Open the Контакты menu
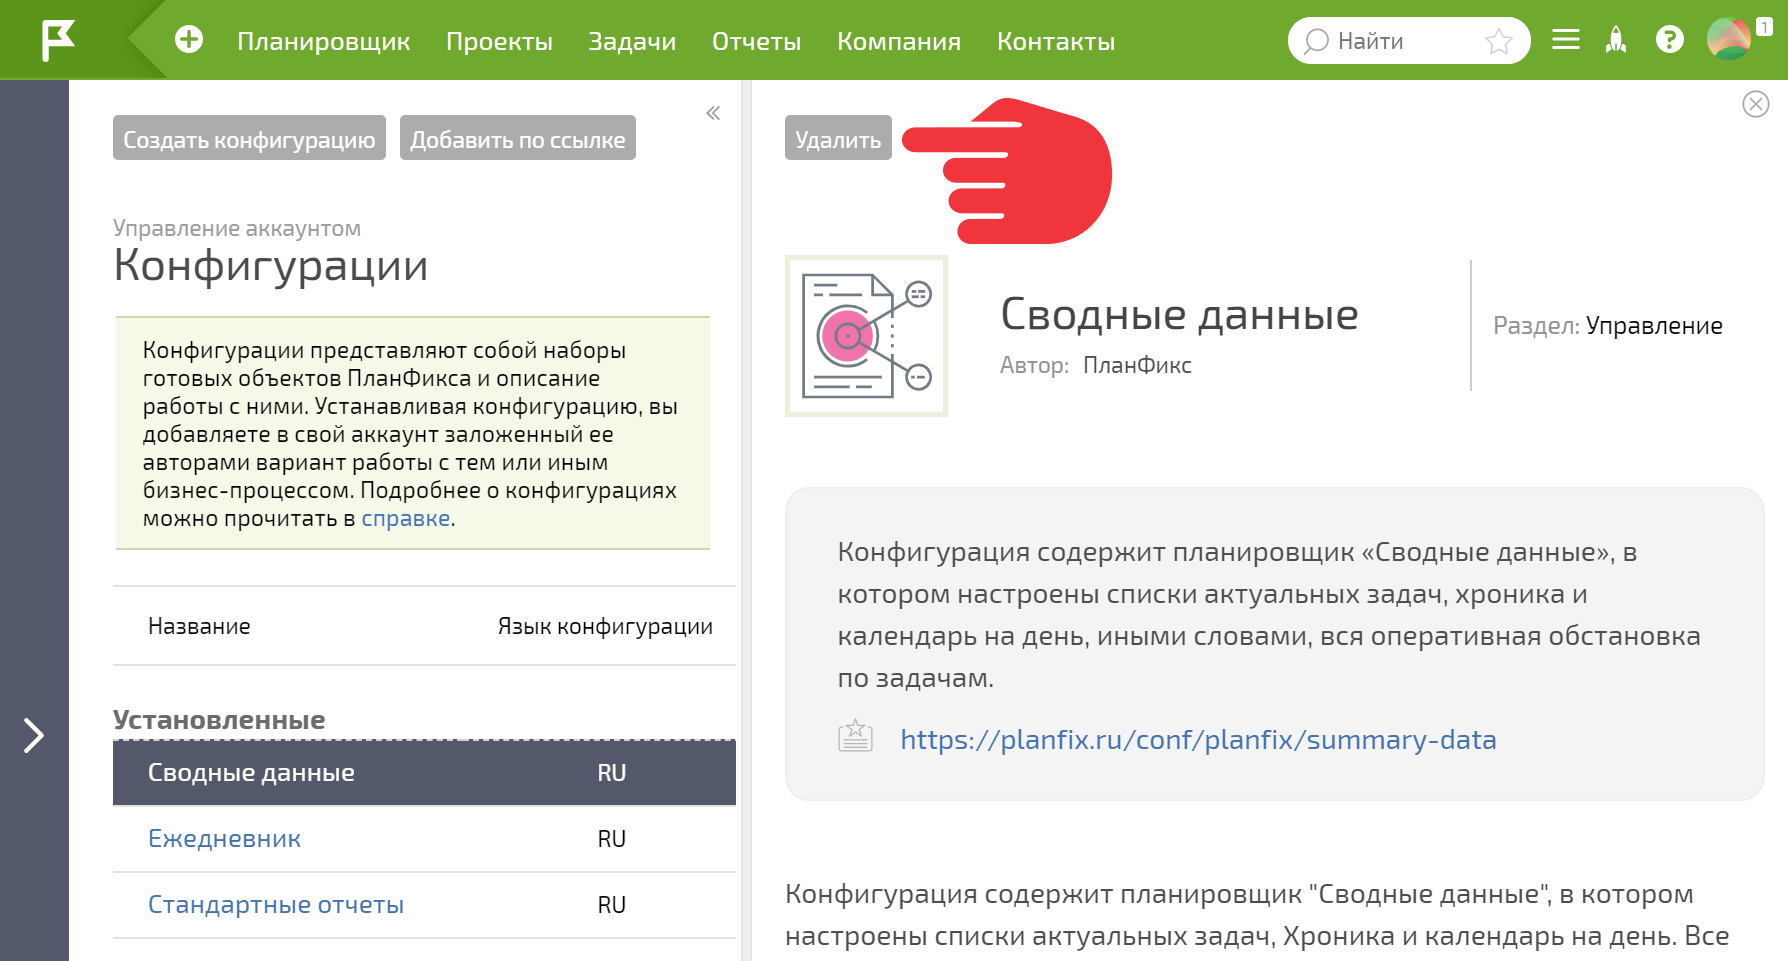Viewport: 1788px width, 961px height. pos(1056,41)
